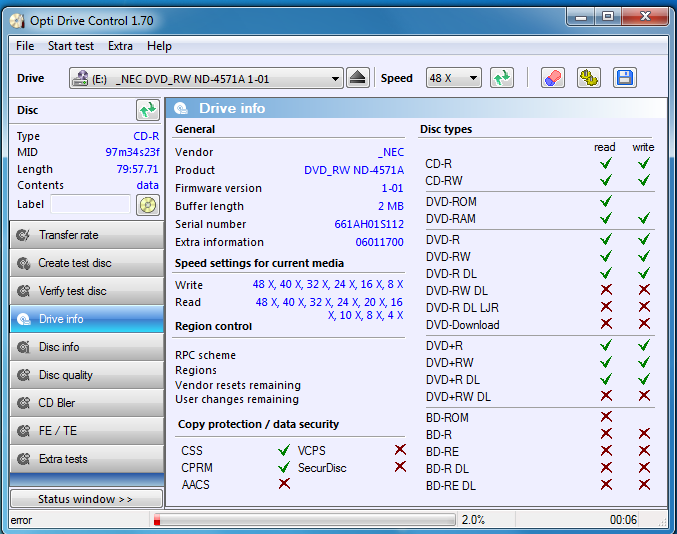Click the RPC scheme label
This screenshot has height=534, width=677.
[x=206, y=356]
